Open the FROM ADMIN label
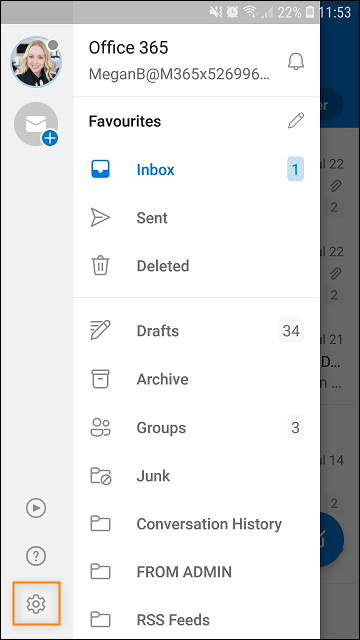The height and width of the screenshot is (640, 360). point(184,572)
